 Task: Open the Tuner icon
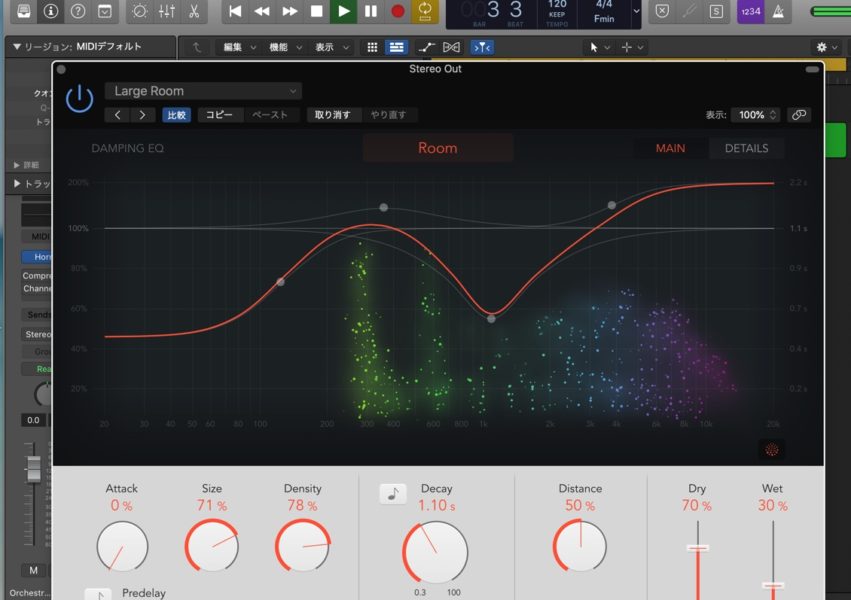coord(689,11)
